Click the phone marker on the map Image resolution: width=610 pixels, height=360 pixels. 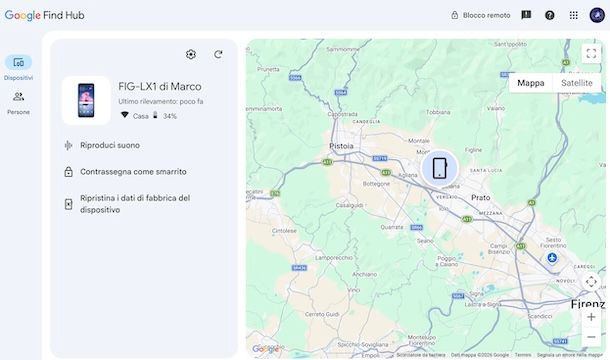click(x=440, y=168)
